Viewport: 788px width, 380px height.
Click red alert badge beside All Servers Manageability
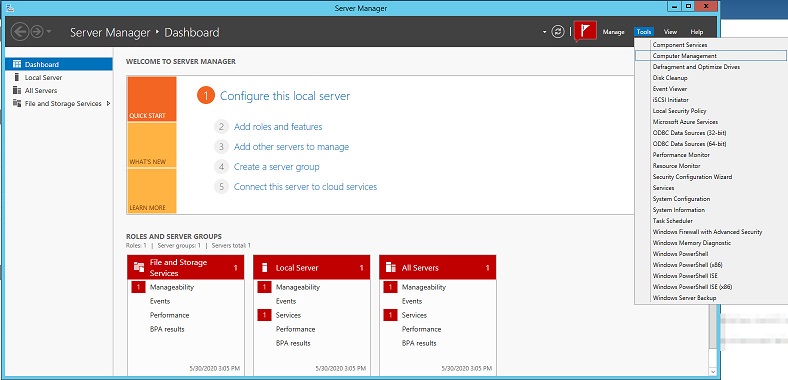pos(390,287)
